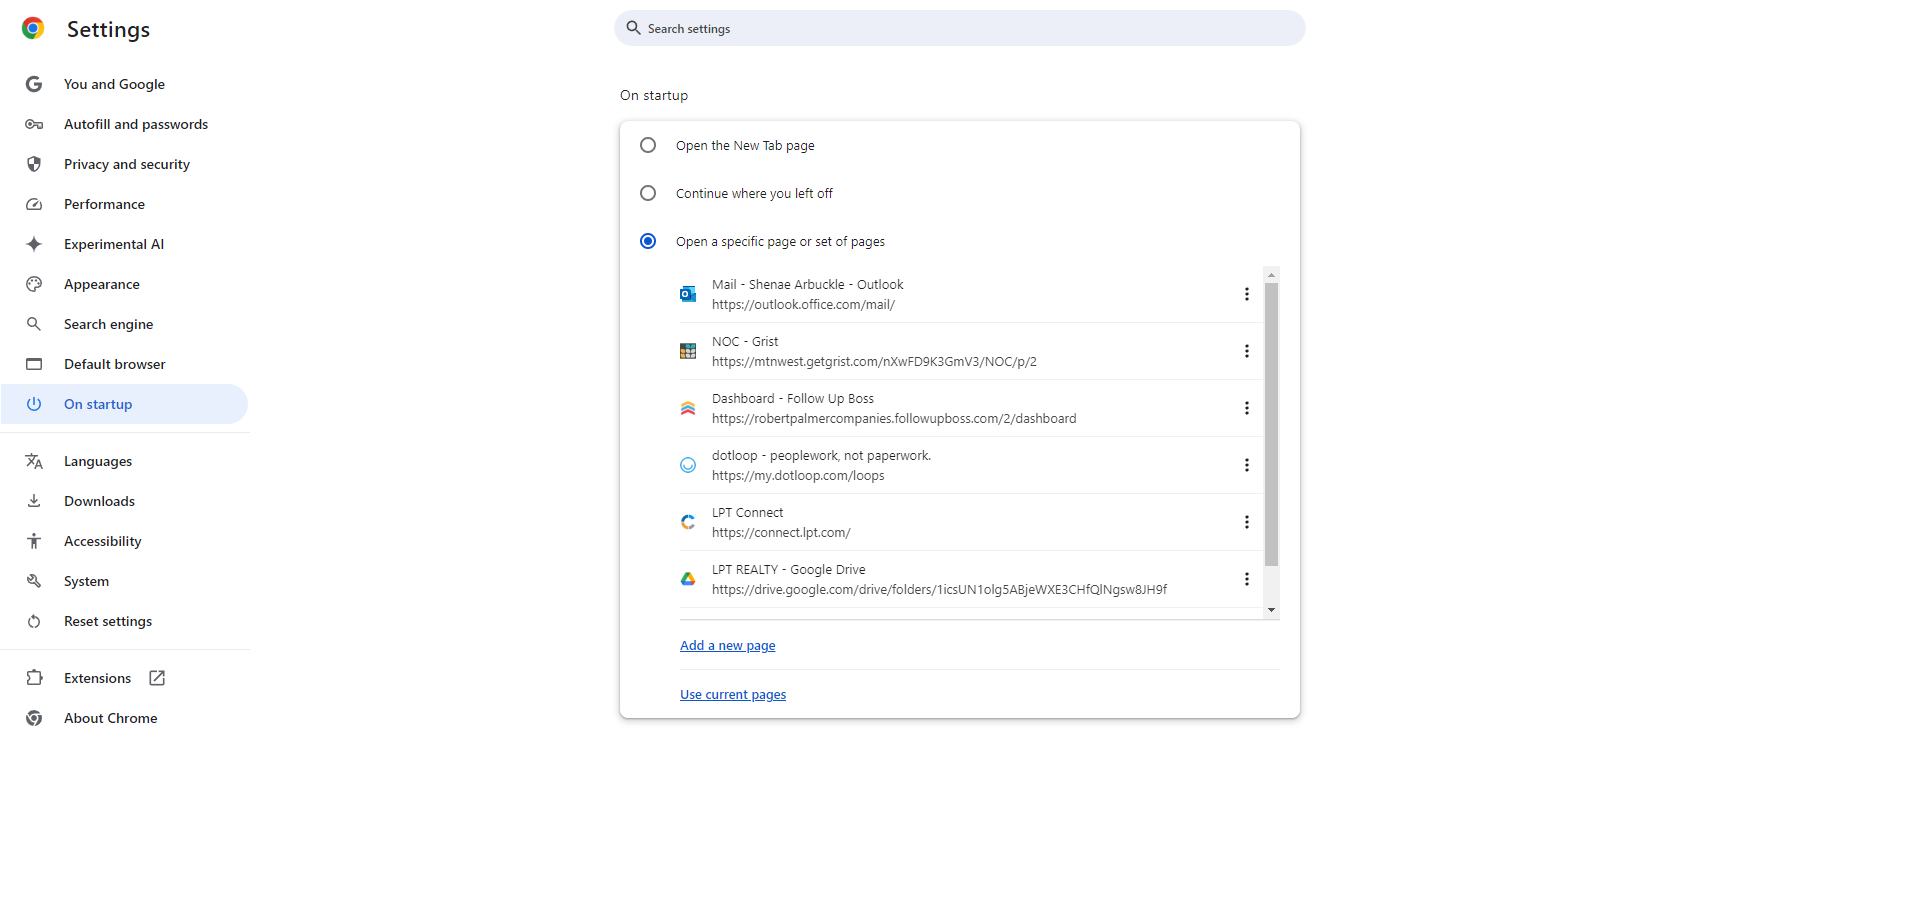Click inside the Search settings field
The height and width of the screenshot is (911, 1920).
click(x=959, y=28)
